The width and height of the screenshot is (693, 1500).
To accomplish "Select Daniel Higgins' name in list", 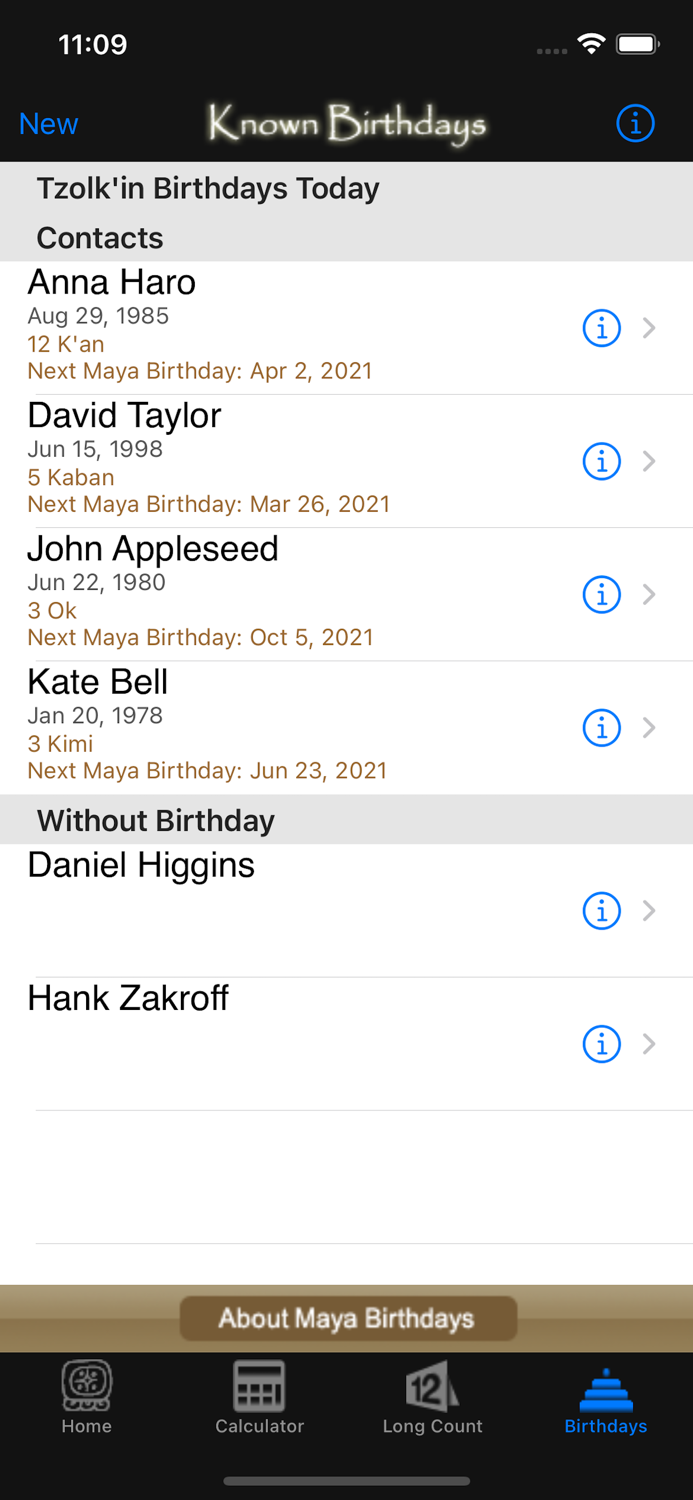I will click(141, 865).
